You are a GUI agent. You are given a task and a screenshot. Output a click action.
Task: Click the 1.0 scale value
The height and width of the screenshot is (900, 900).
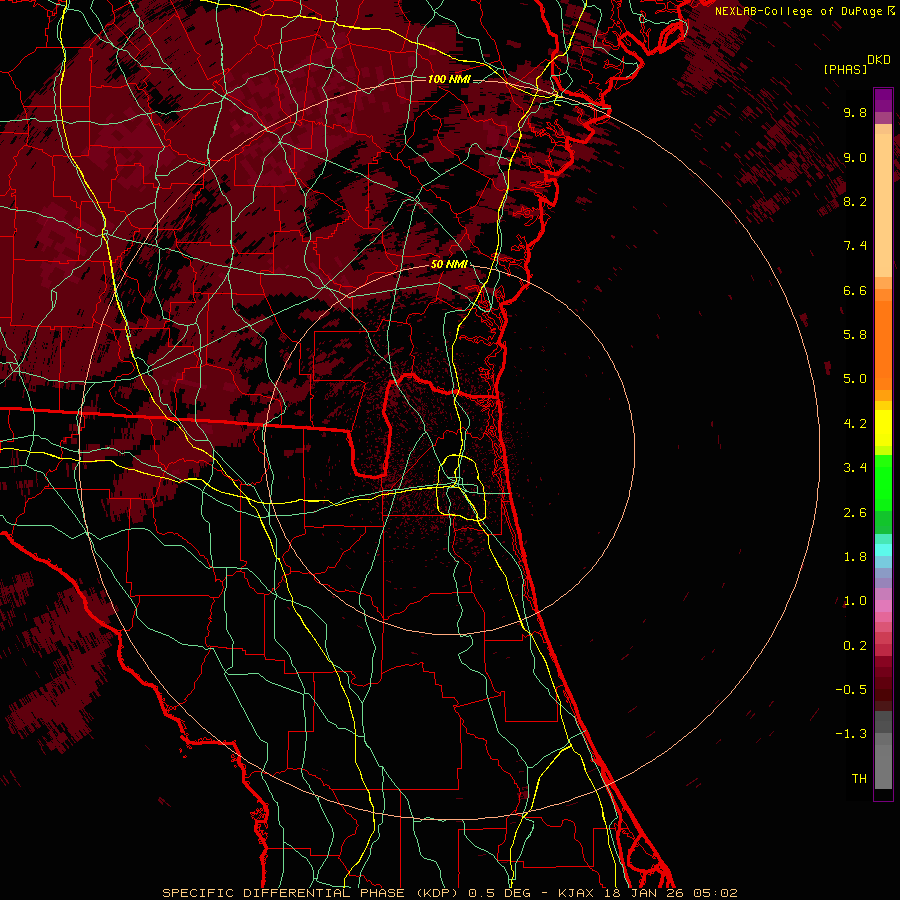click(x=855, y=601)
